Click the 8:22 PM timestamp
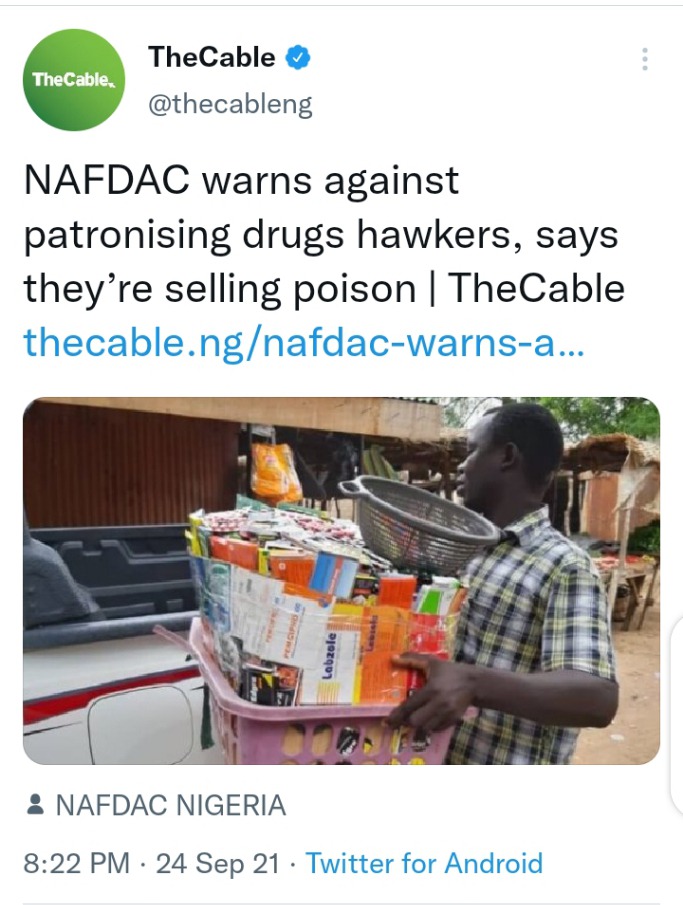 point(76,863)
